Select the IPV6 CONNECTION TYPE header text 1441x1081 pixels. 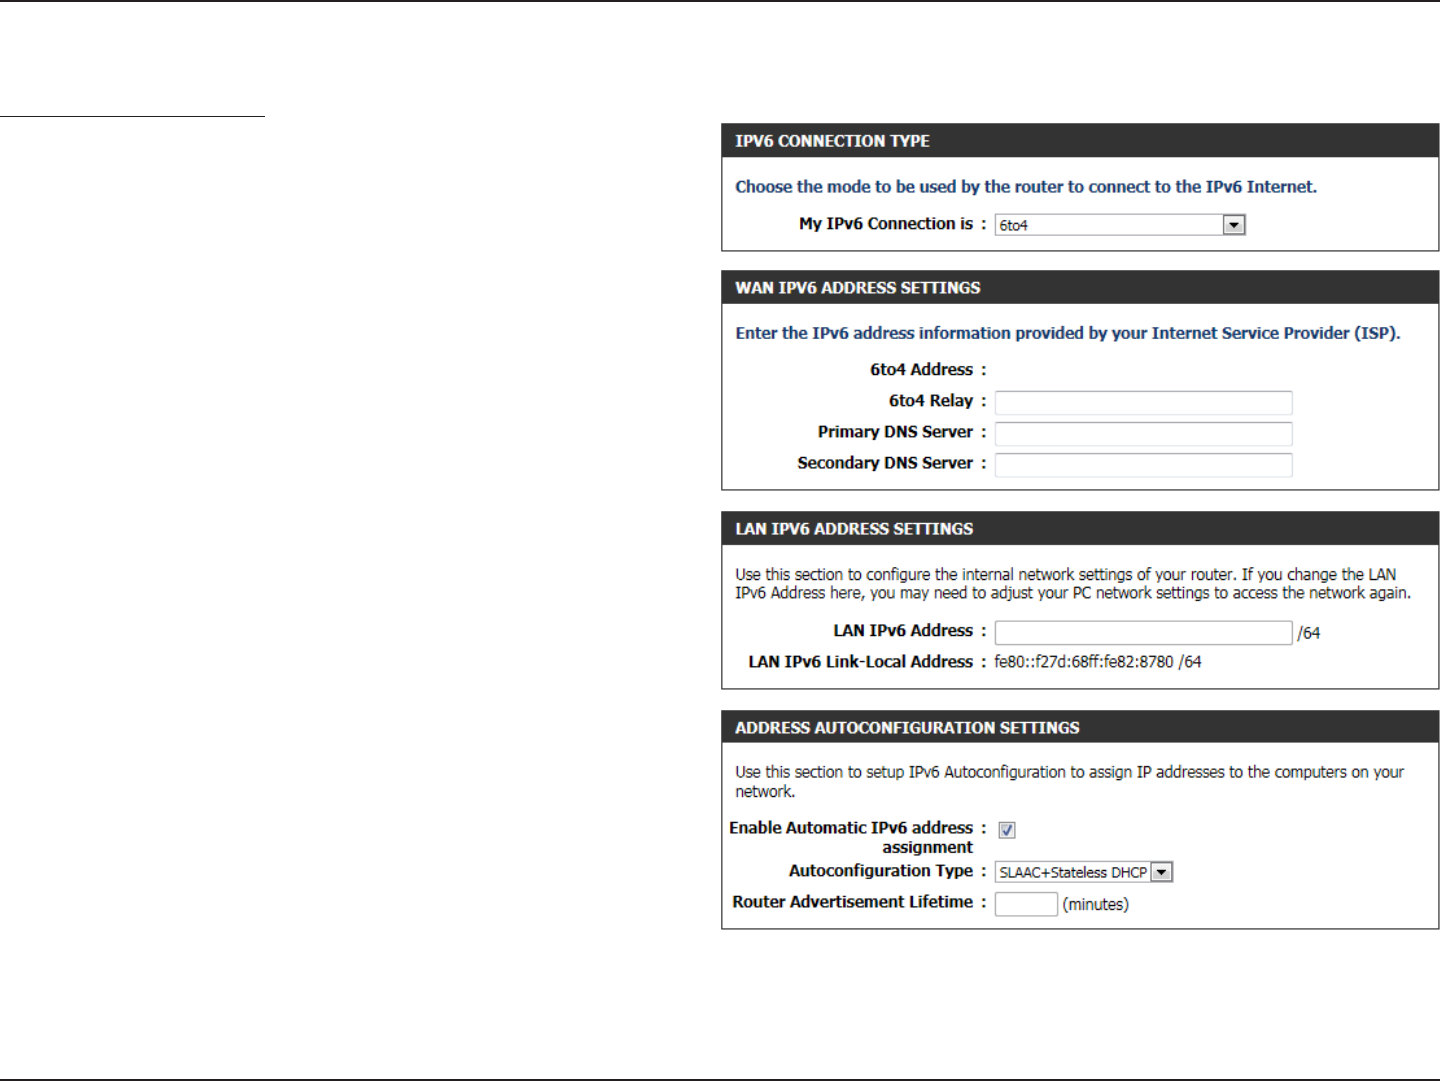click(x=832, y=141)
